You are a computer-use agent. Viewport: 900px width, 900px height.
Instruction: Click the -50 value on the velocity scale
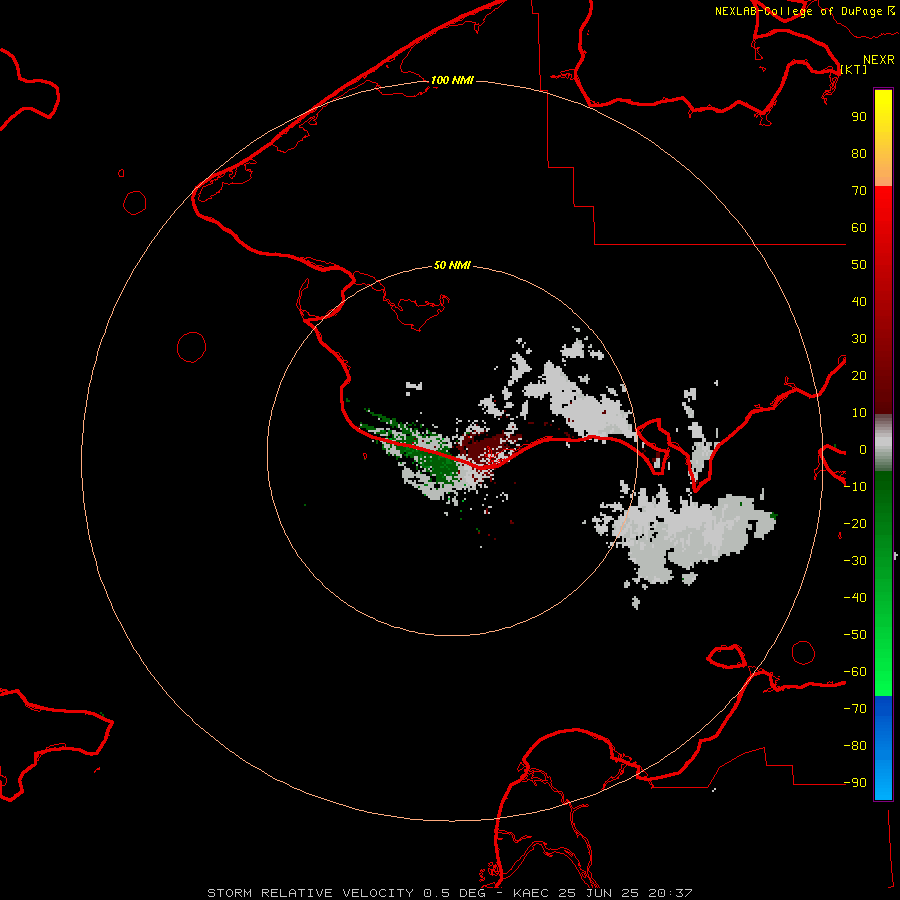pos(855,635)
